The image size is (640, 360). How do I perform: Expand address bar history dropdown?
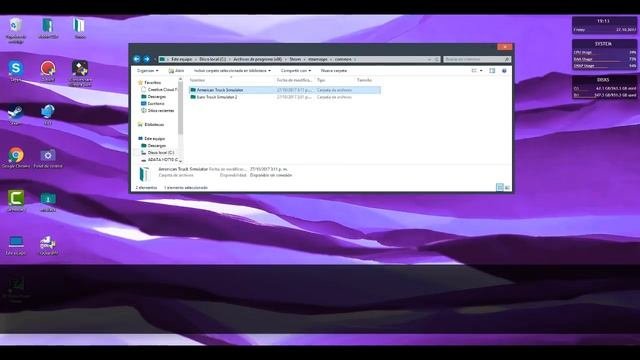[429, 59]
